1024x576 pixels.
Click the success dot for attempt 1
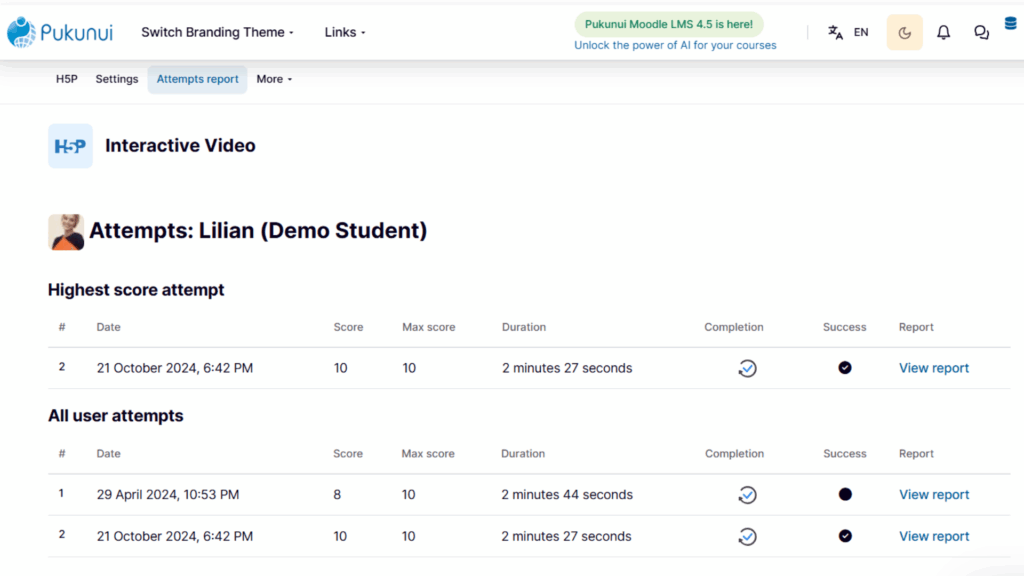click(844, 494)
